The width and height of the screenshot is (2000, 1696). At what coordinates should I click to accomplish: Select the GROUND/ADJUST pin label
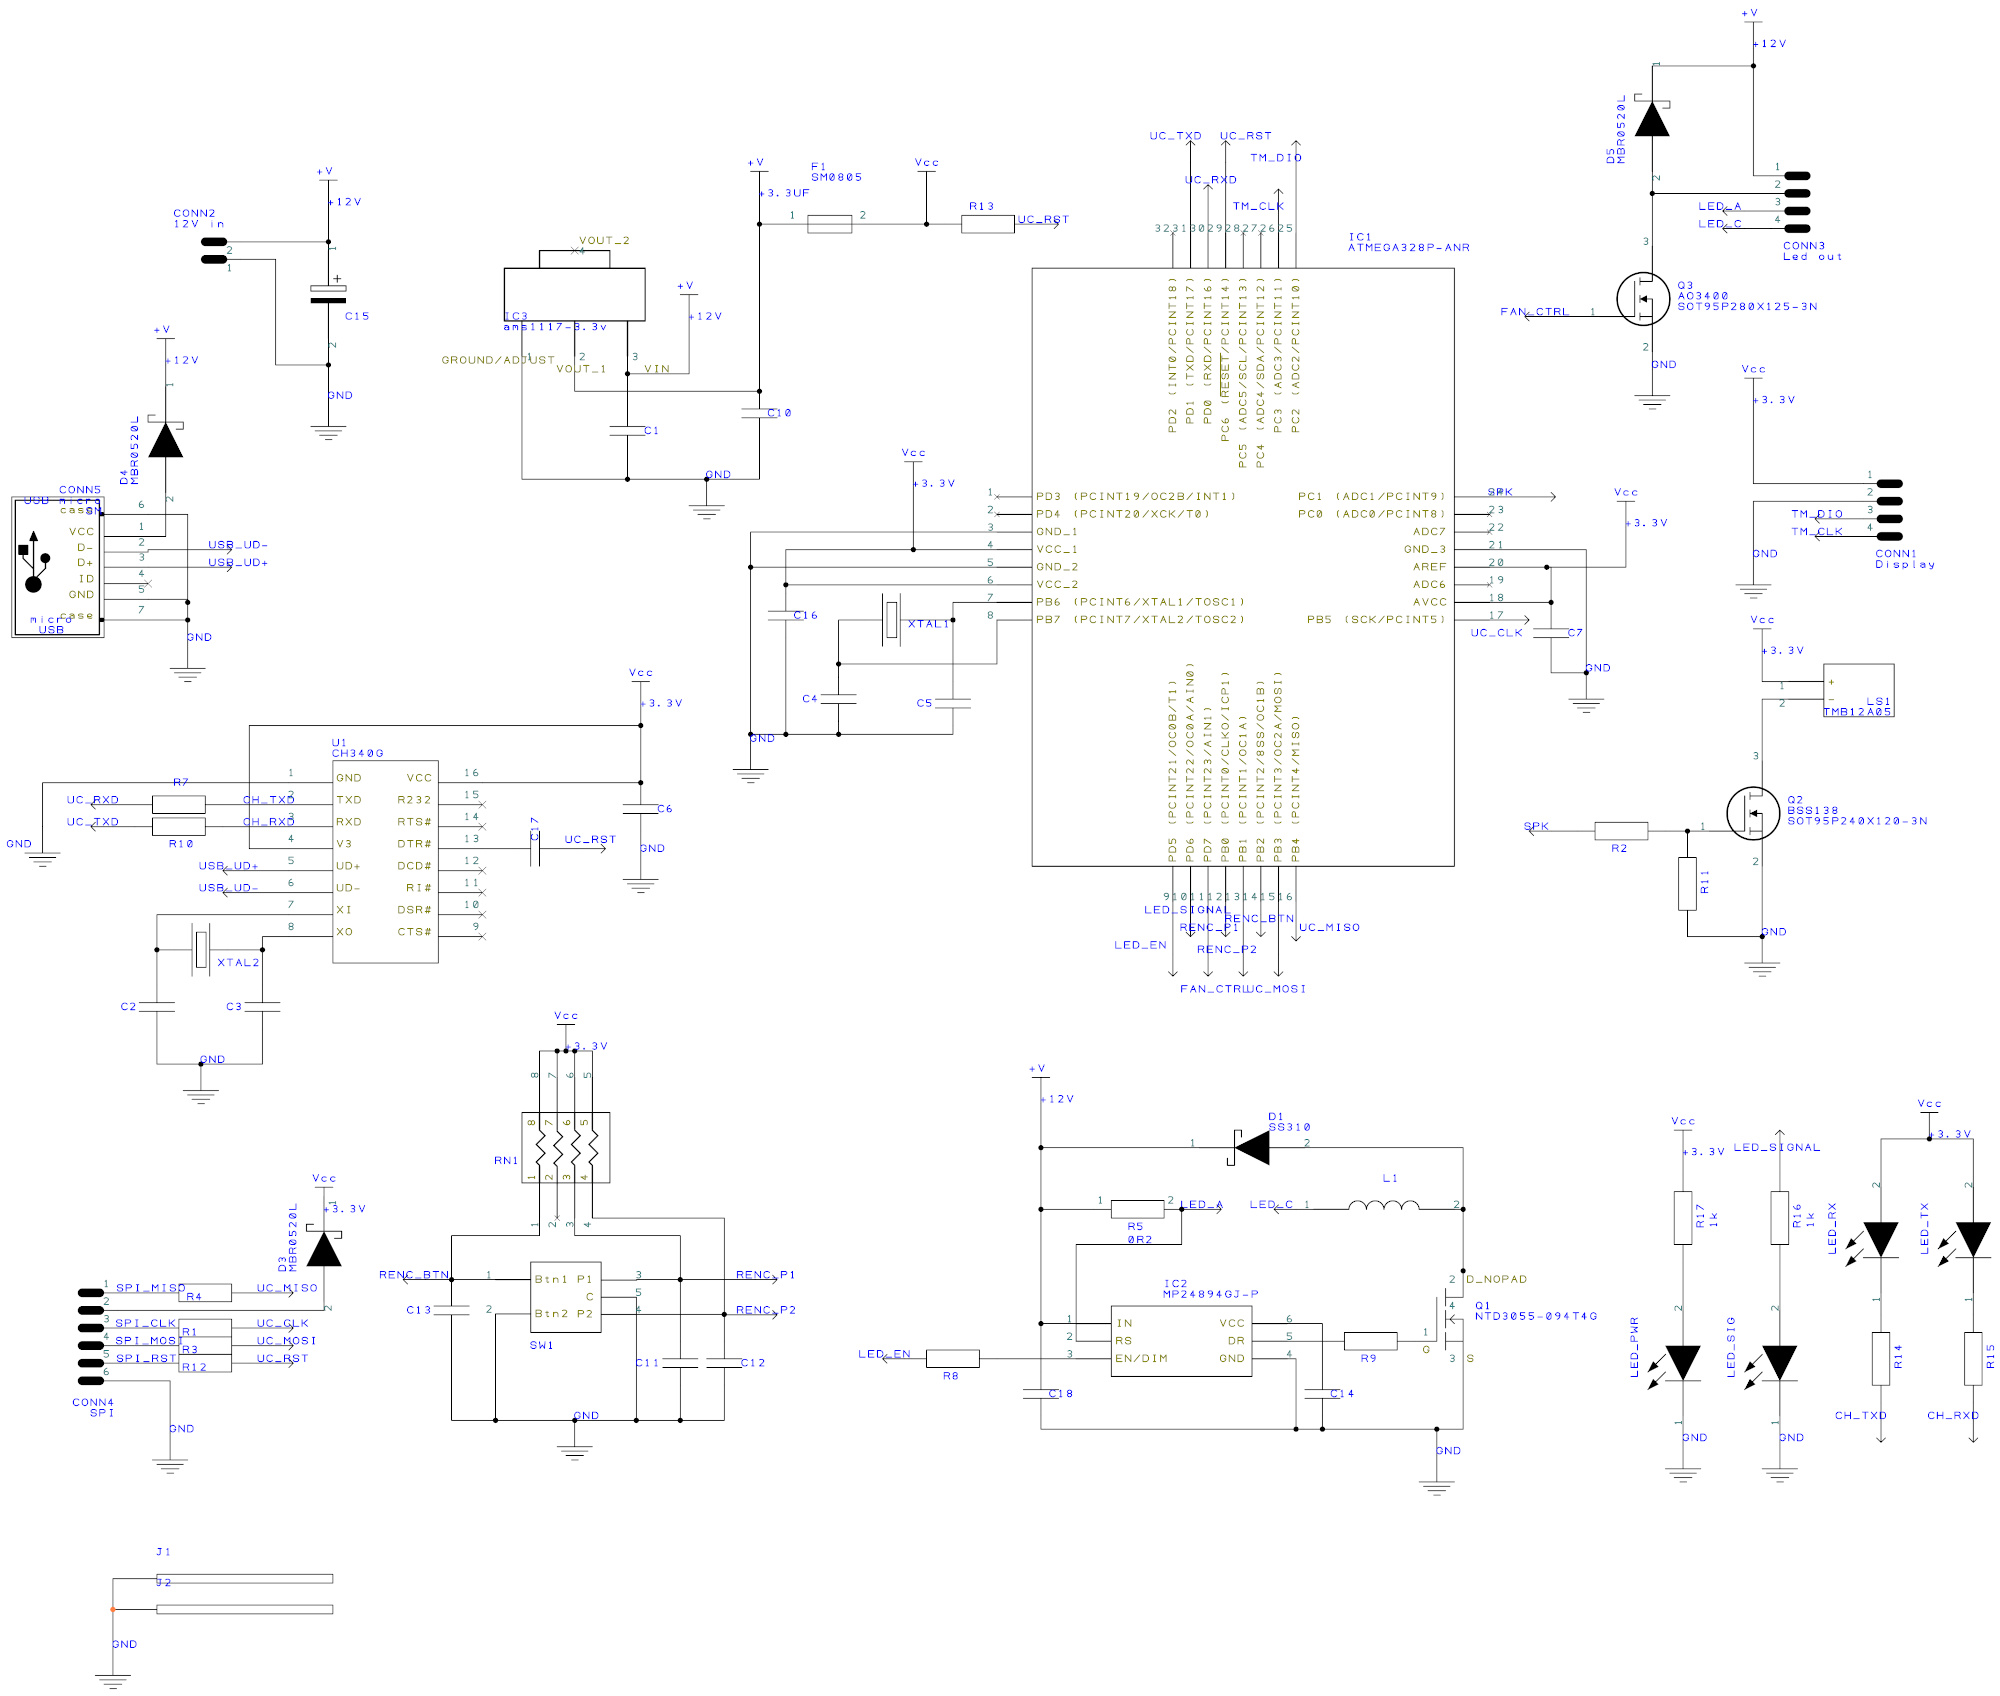[x=498, y=360]
